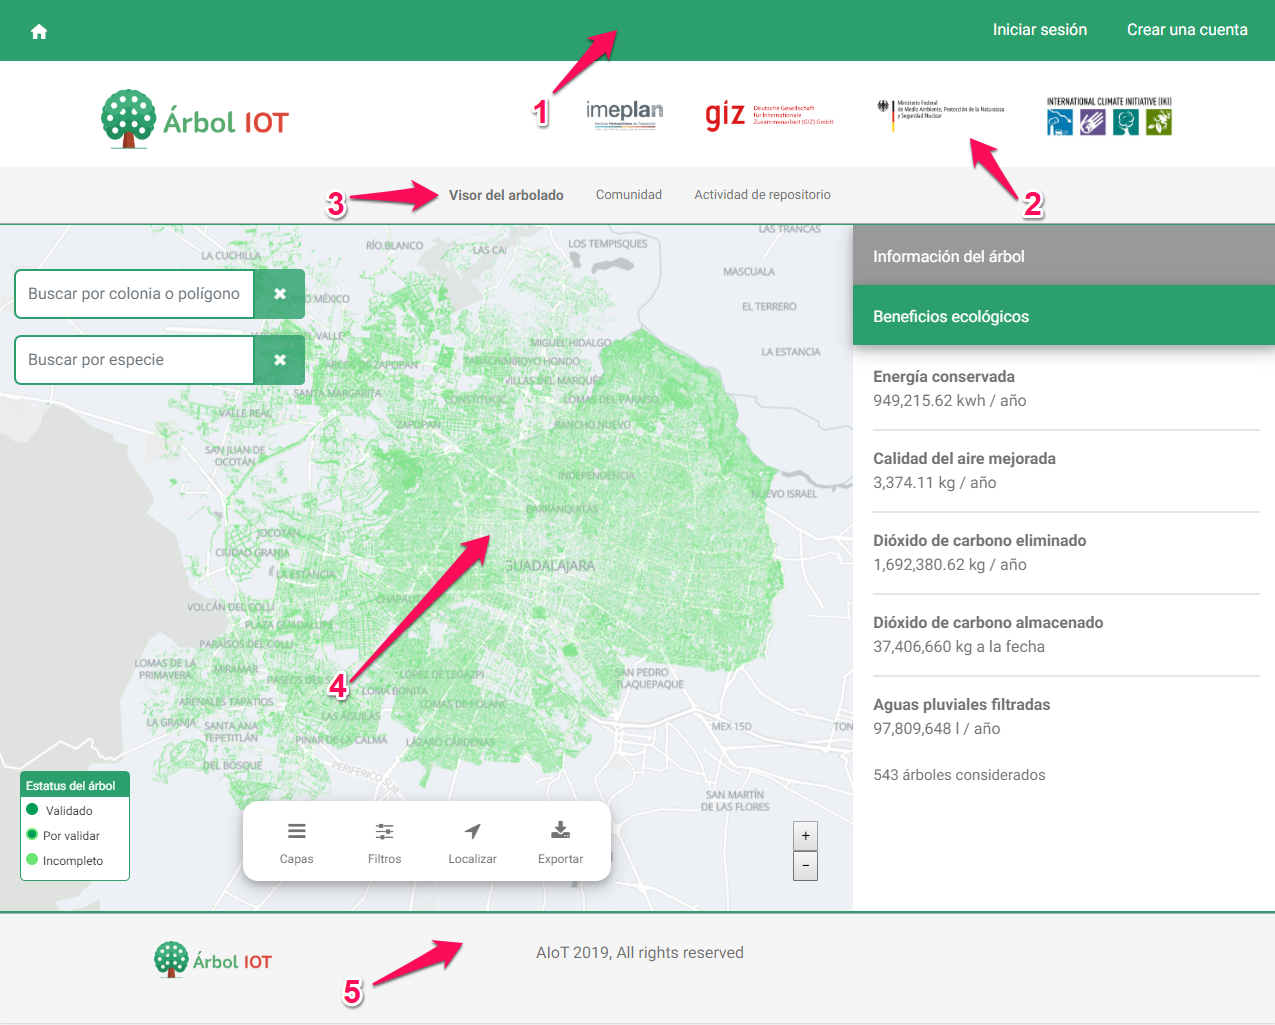Select the Validado green status dot

tap(32, 810)
